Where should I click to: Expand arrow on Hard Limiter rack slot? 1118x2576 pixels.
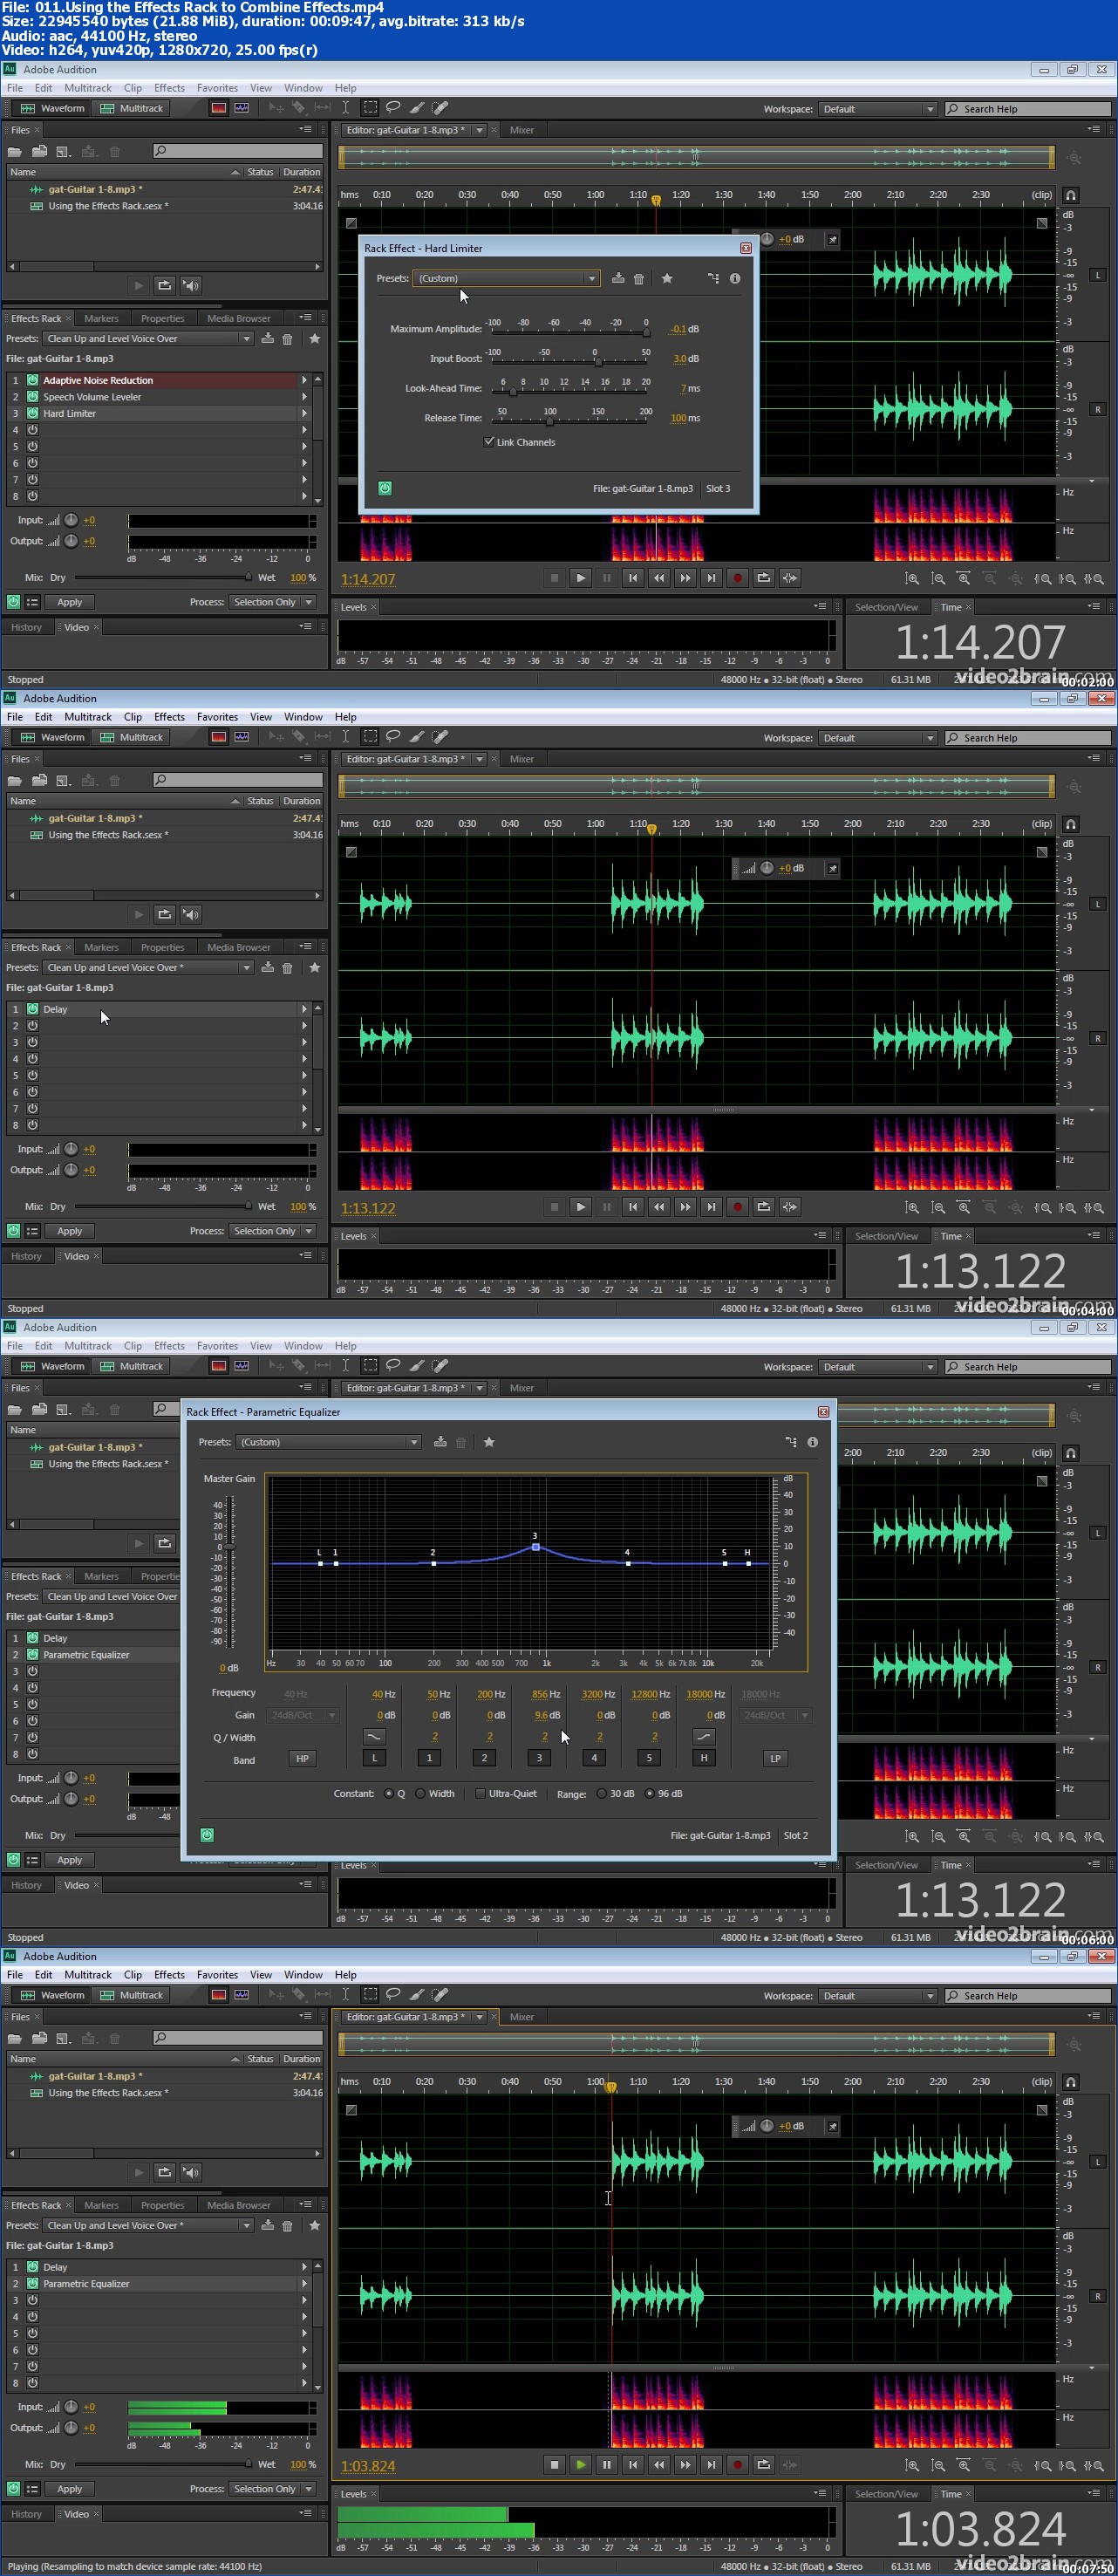pyautogui.click(x=304, y=413)
